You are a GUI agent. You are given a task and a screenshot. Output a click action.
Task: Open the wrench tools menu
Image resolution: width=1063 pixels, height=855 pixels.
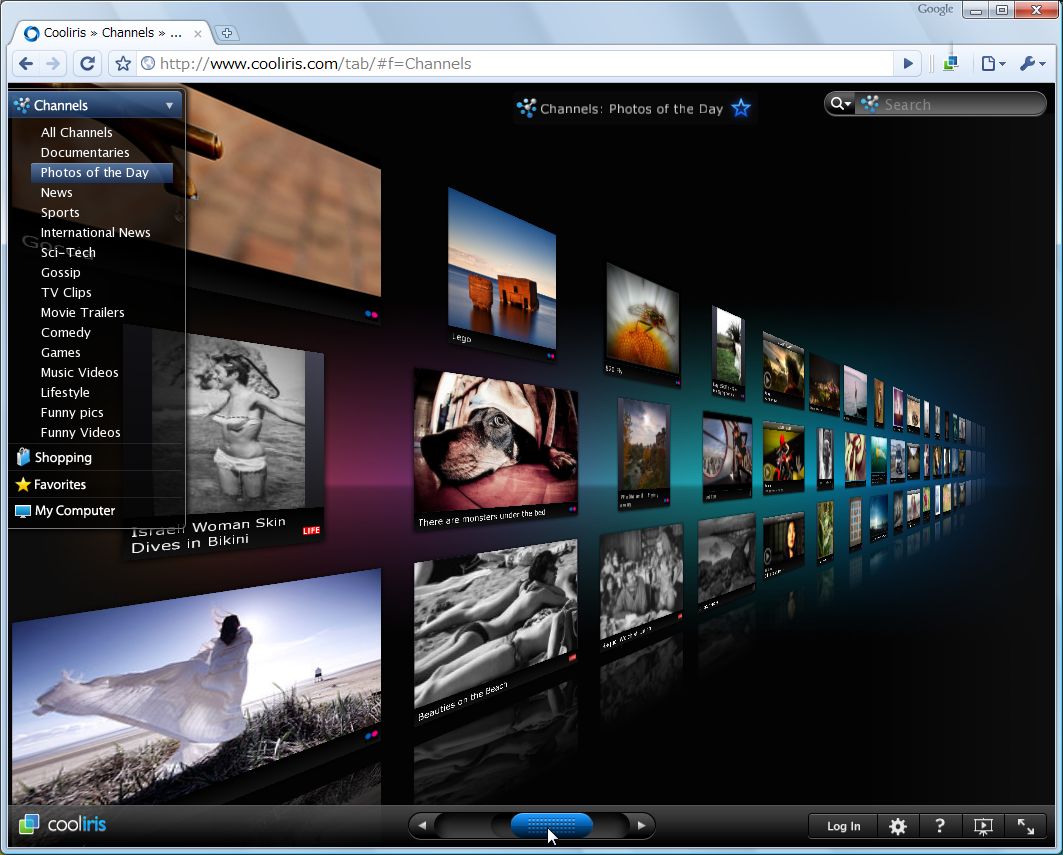[1032, 64]
